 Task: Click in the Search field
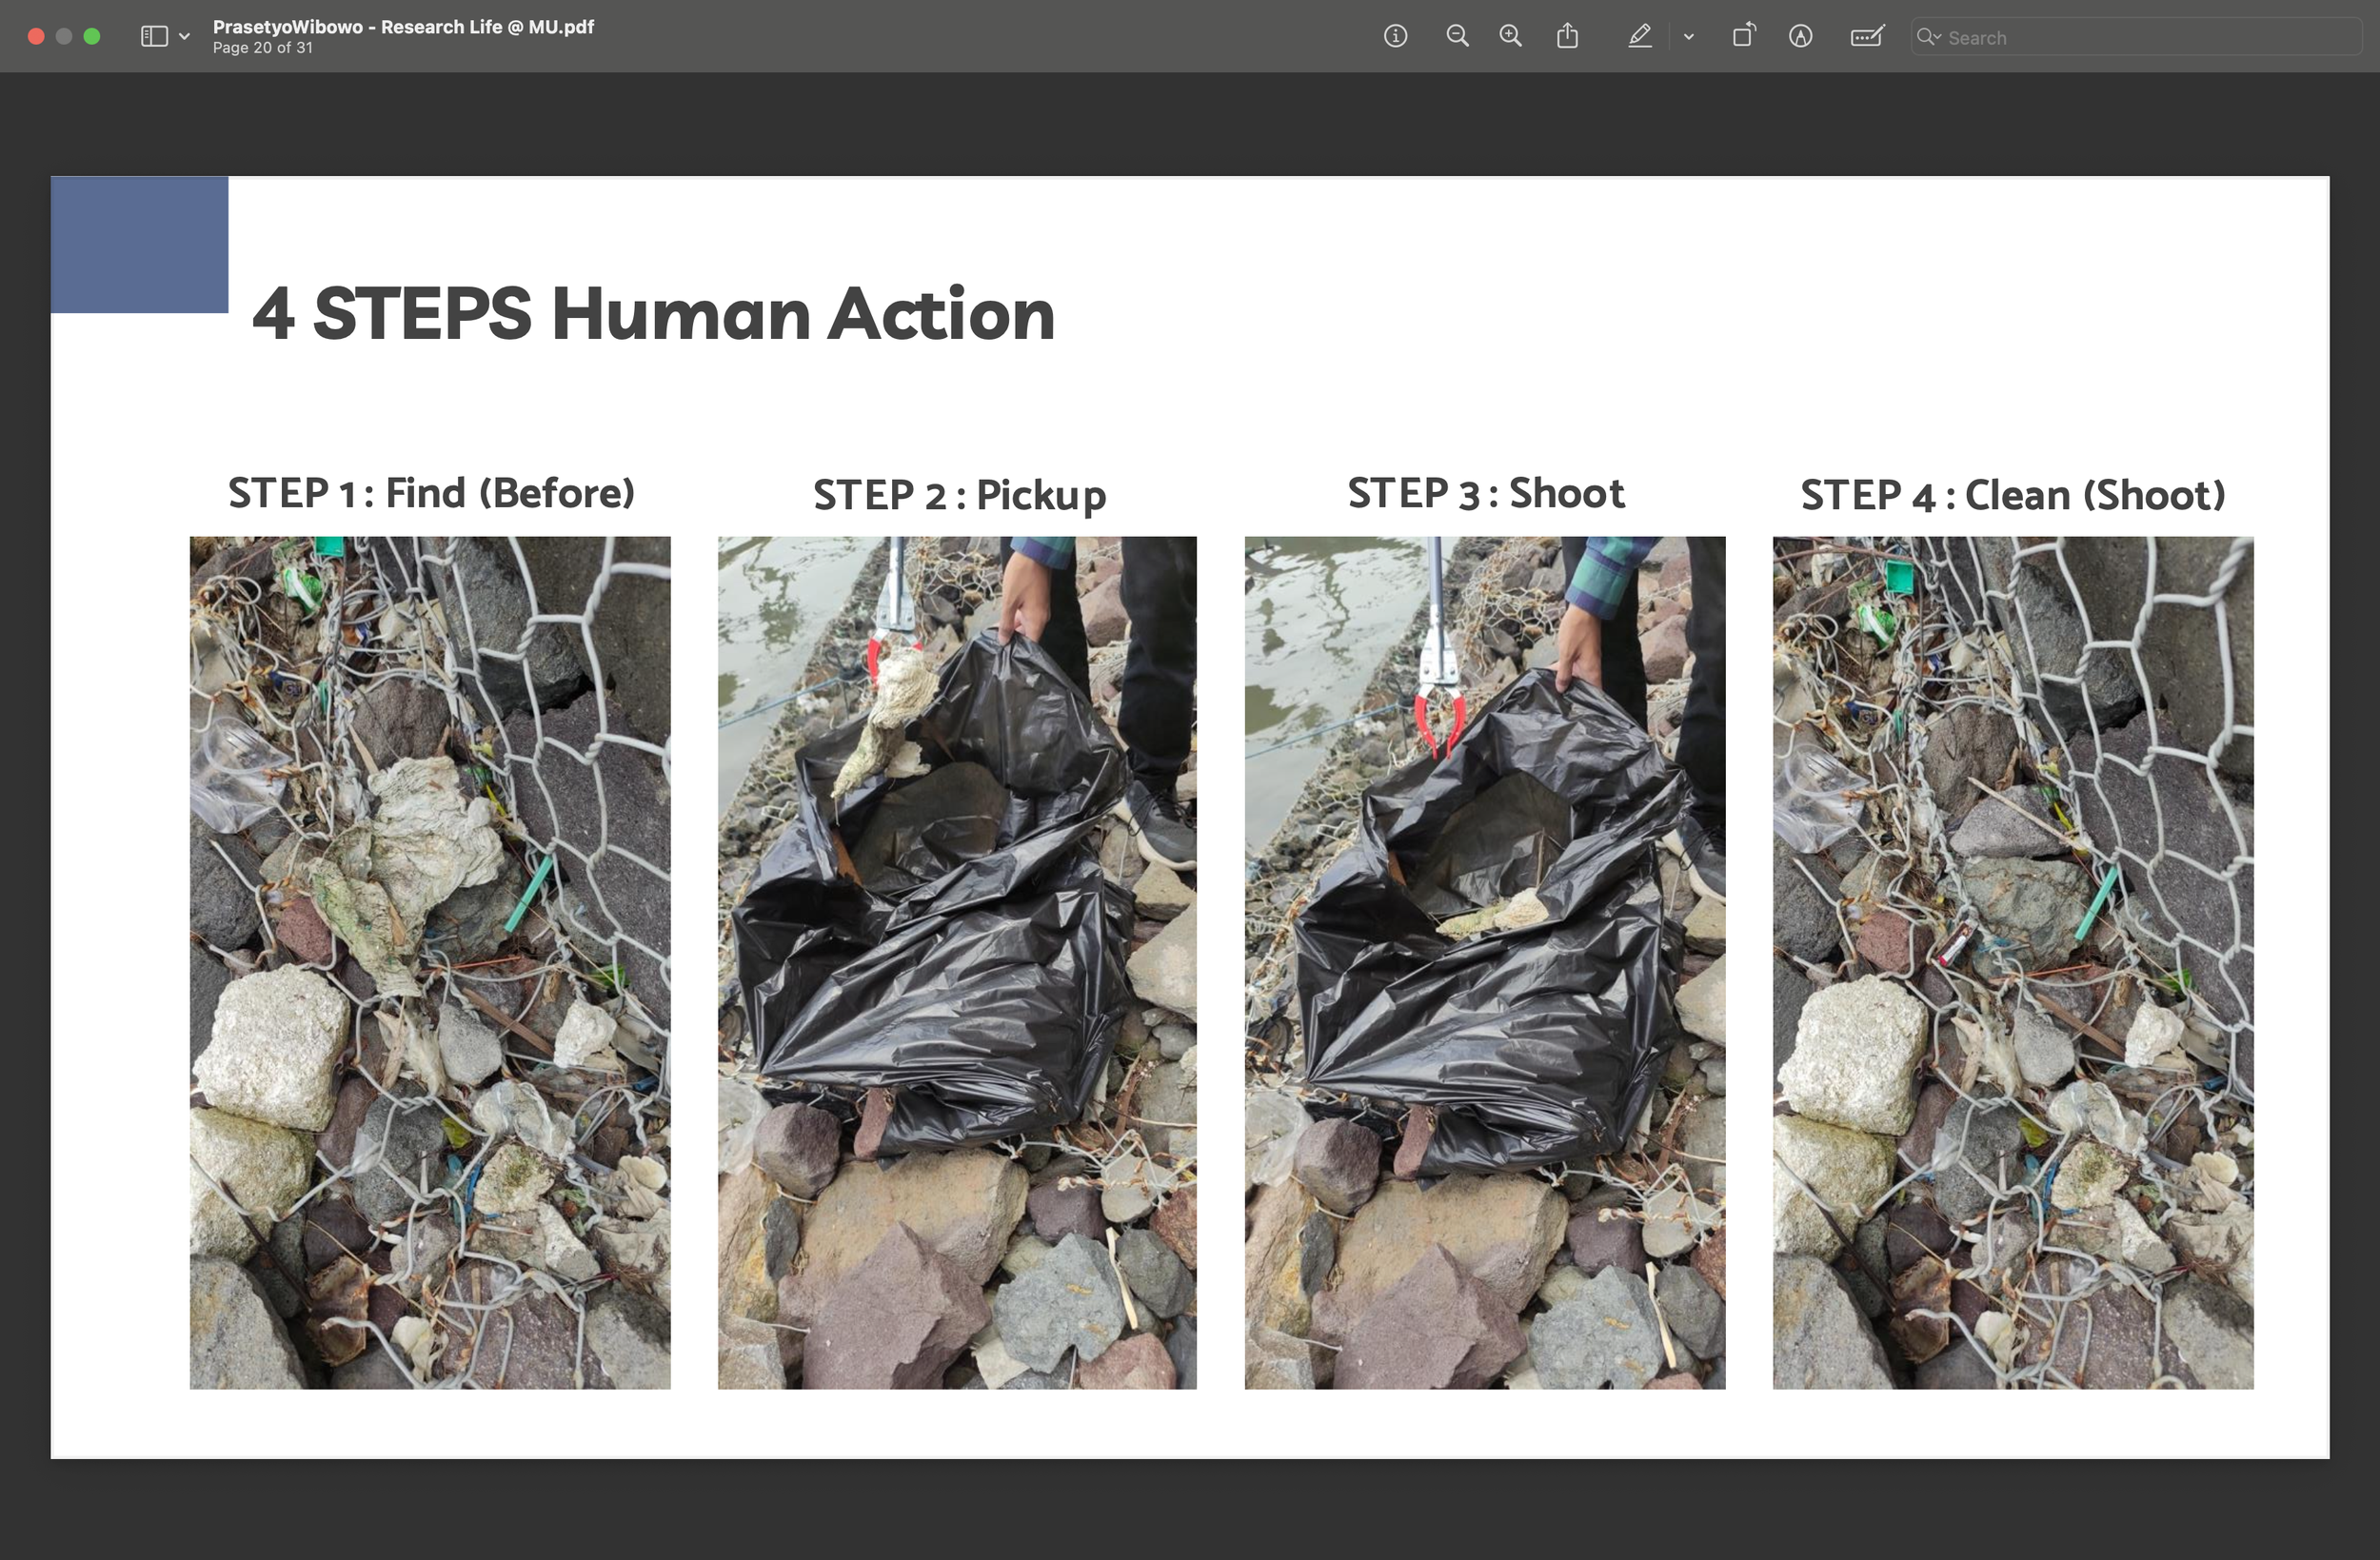coord(2140,38)
